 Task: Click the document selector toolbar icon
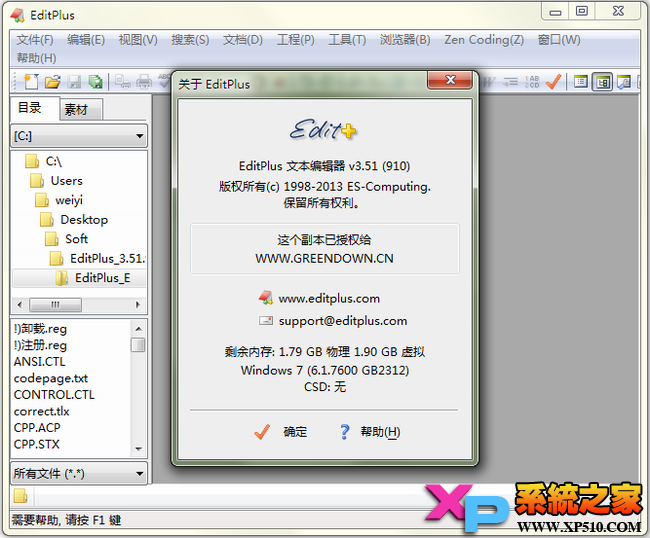click(x=581, y=82)
